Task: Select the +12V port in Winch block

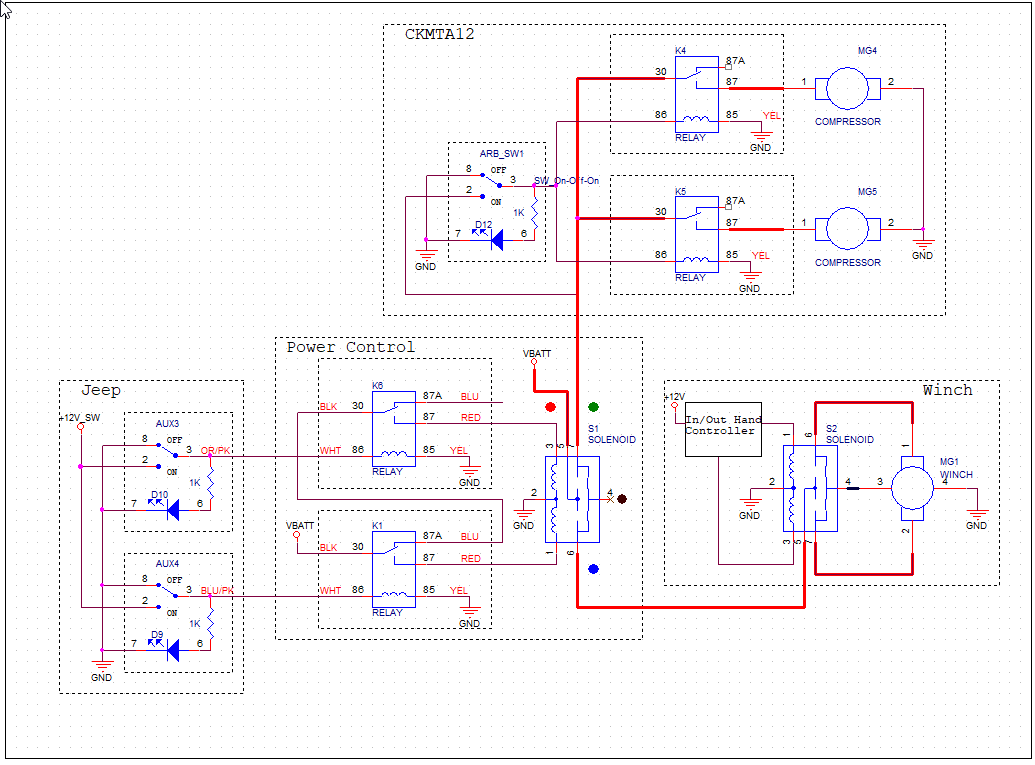Action: [674, 401]
